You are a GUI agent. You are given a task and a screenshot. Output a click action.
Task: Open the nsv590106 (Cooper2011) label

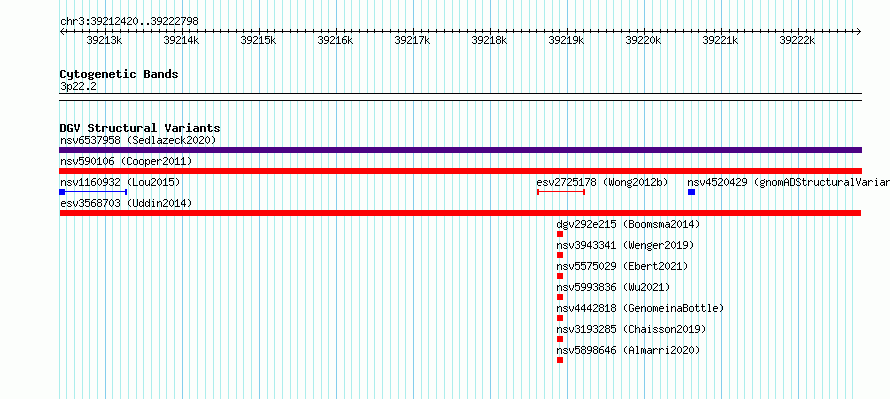point(126,161)
